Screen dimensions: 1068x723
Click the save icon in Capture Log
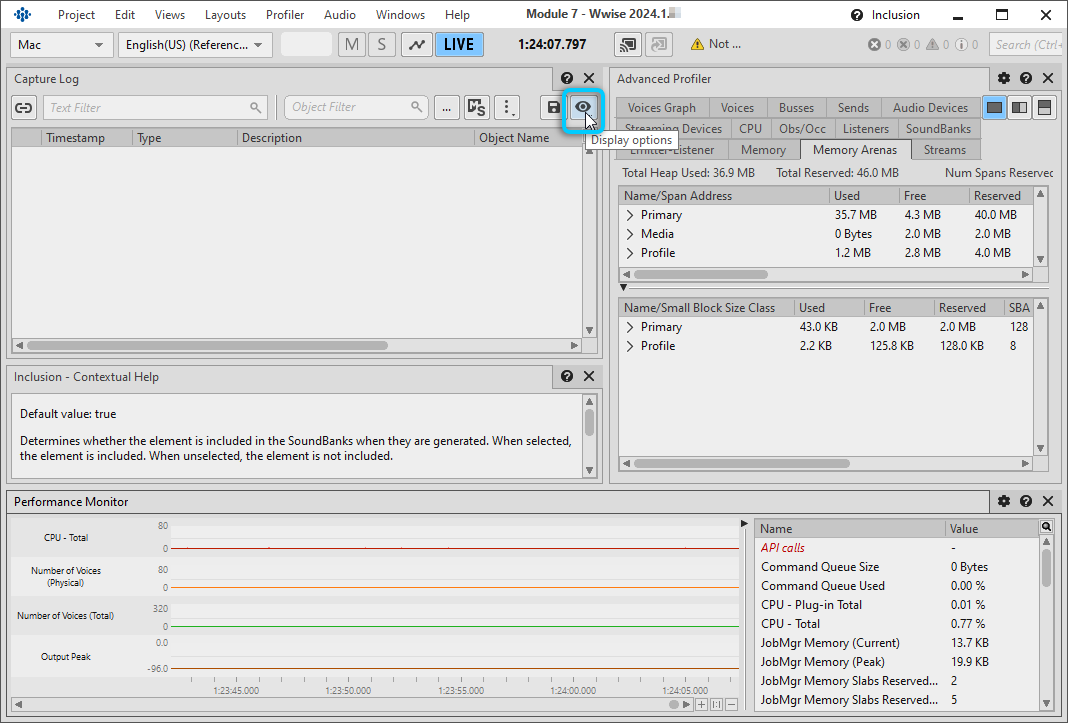coord(553,107)
